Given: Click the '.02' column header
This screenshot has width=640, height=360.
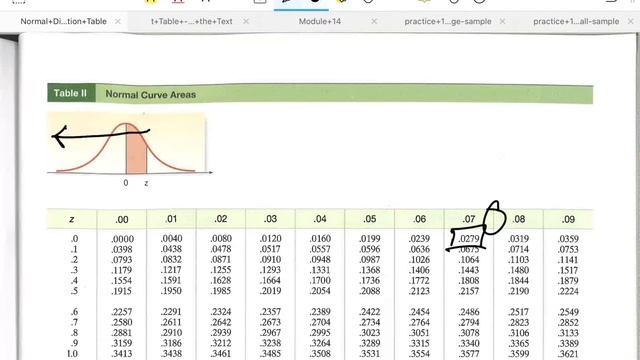Looking at the screenshot, I should pos(221,219).
